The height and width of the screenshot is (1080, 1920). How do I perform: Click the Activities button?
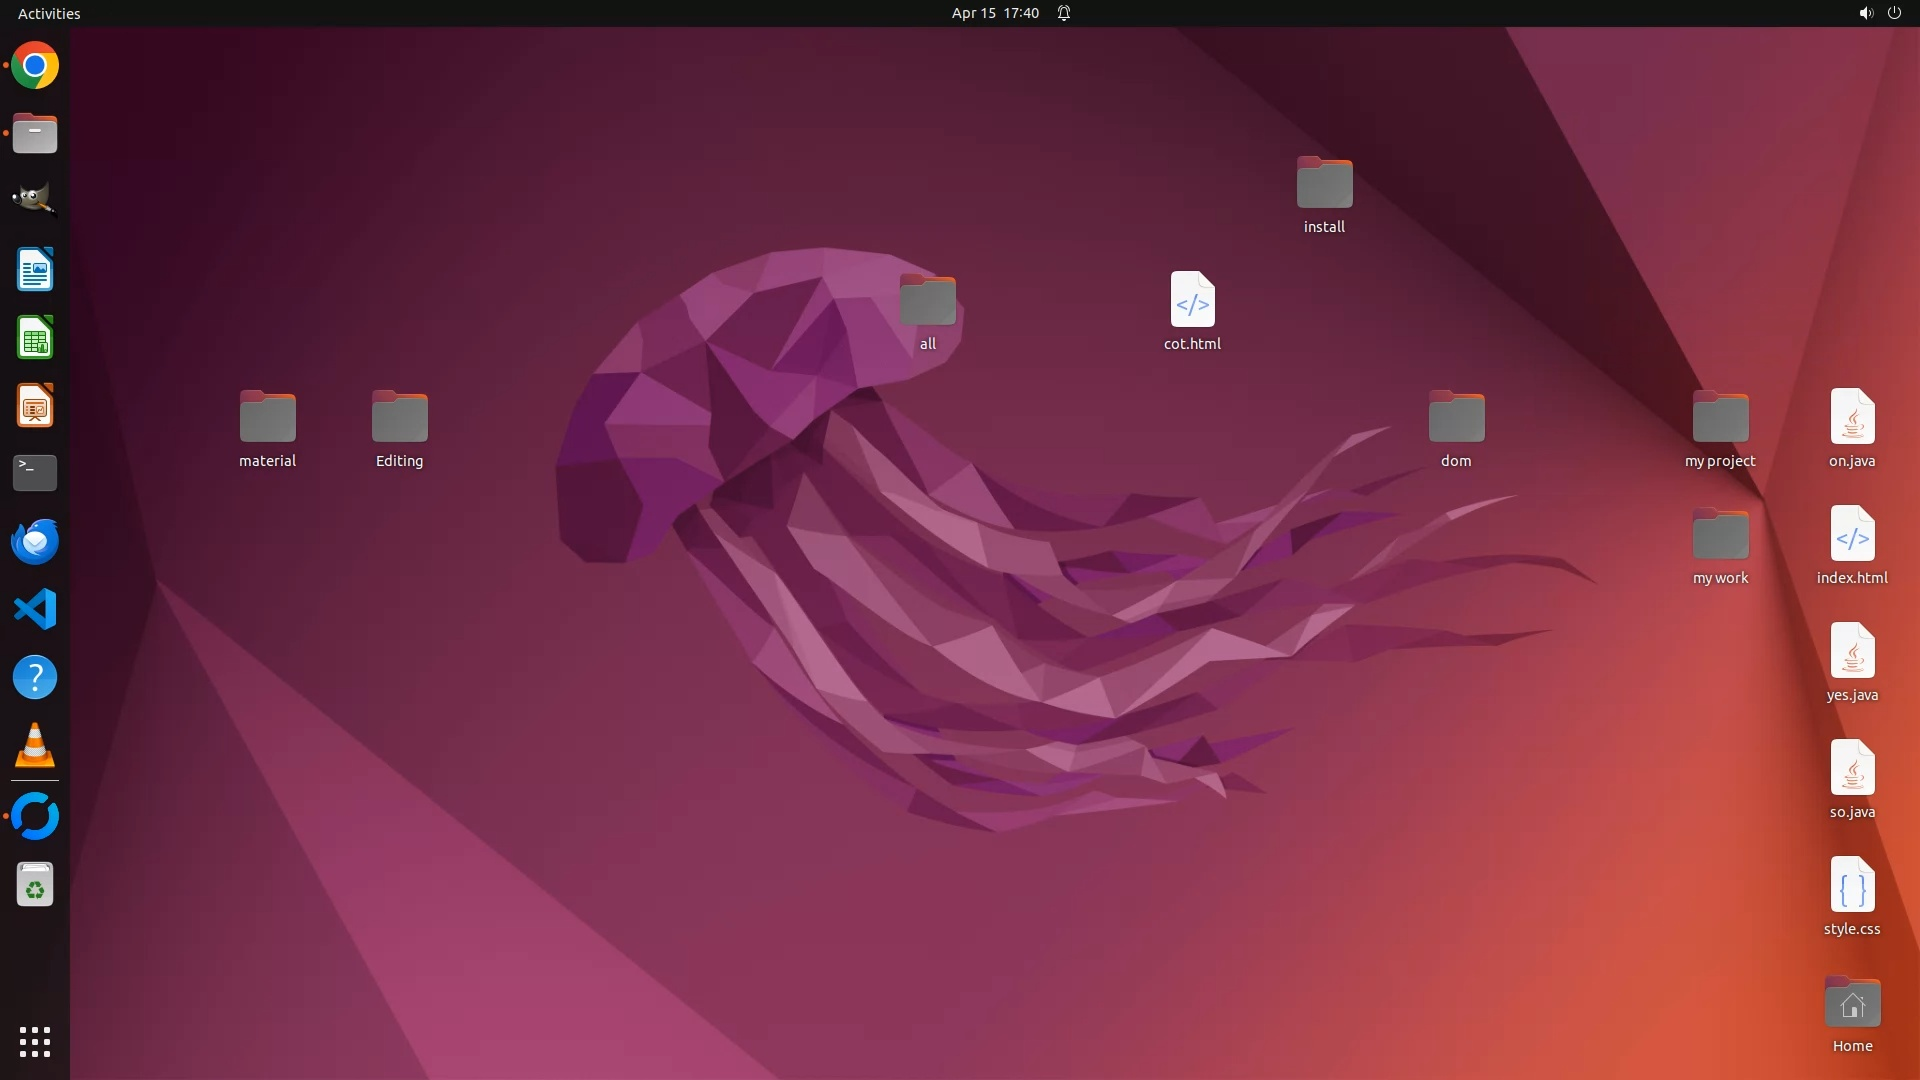[49, 13]
